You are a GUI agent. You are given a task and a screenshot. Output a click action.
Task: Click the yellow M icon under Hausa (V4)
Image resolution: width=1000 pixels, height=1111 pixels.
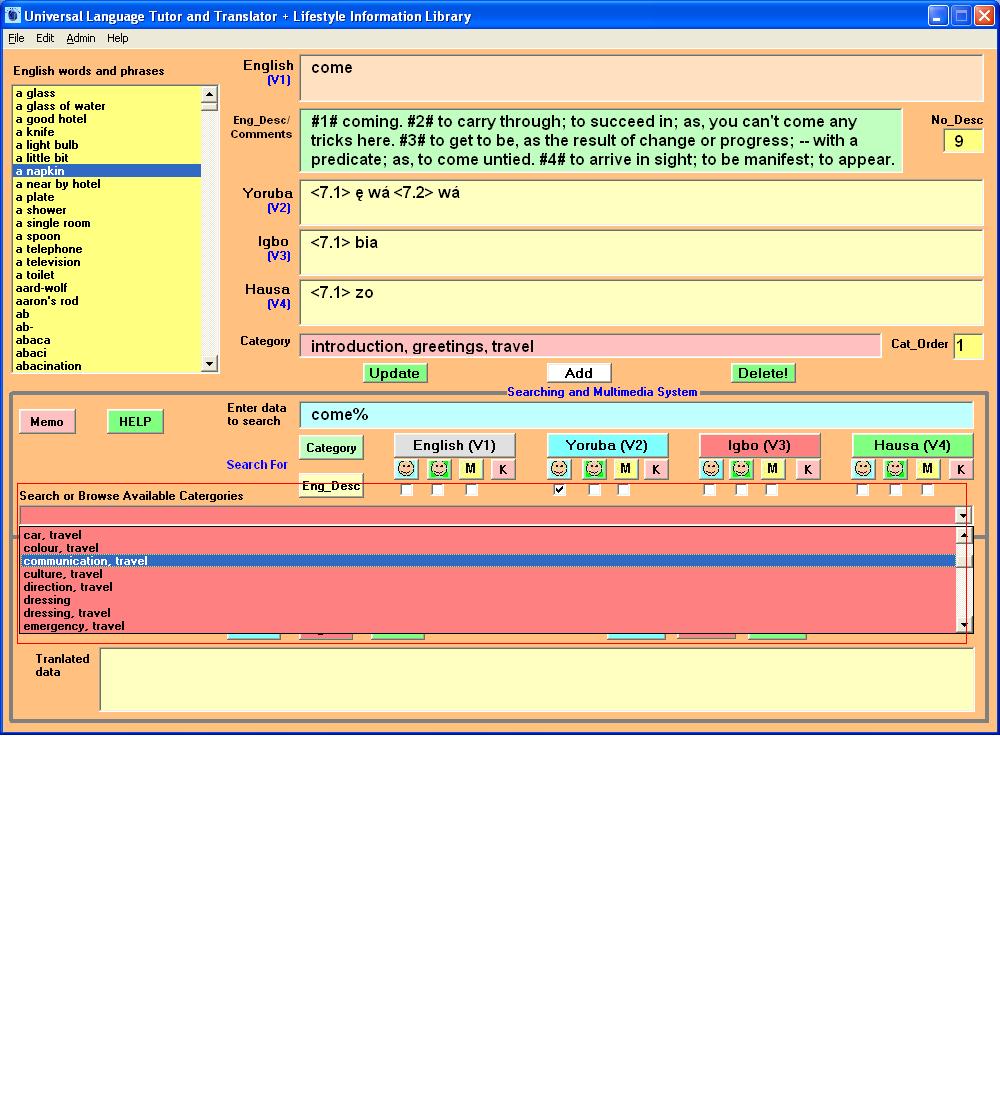pos(928,469)
